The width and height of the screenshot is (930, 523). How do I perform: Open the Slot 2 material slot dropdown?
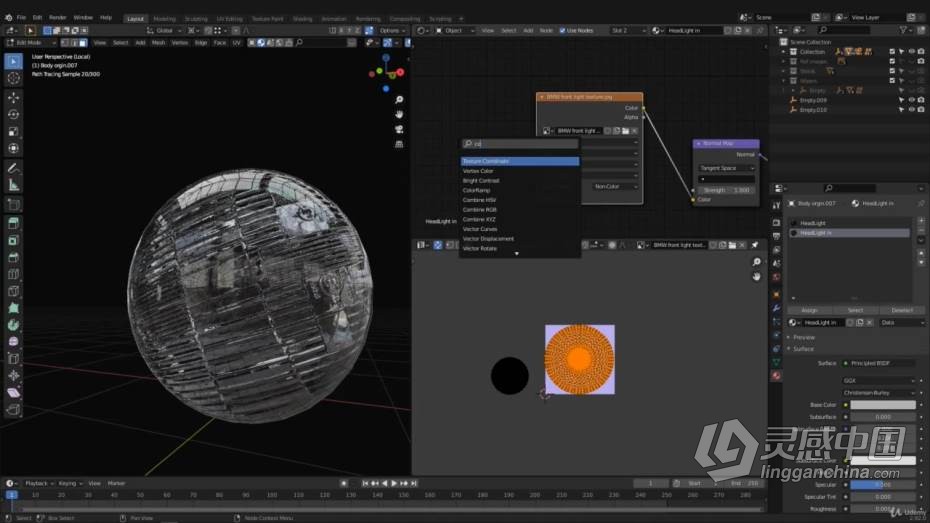pyautogui.click(x=628, y=30)
